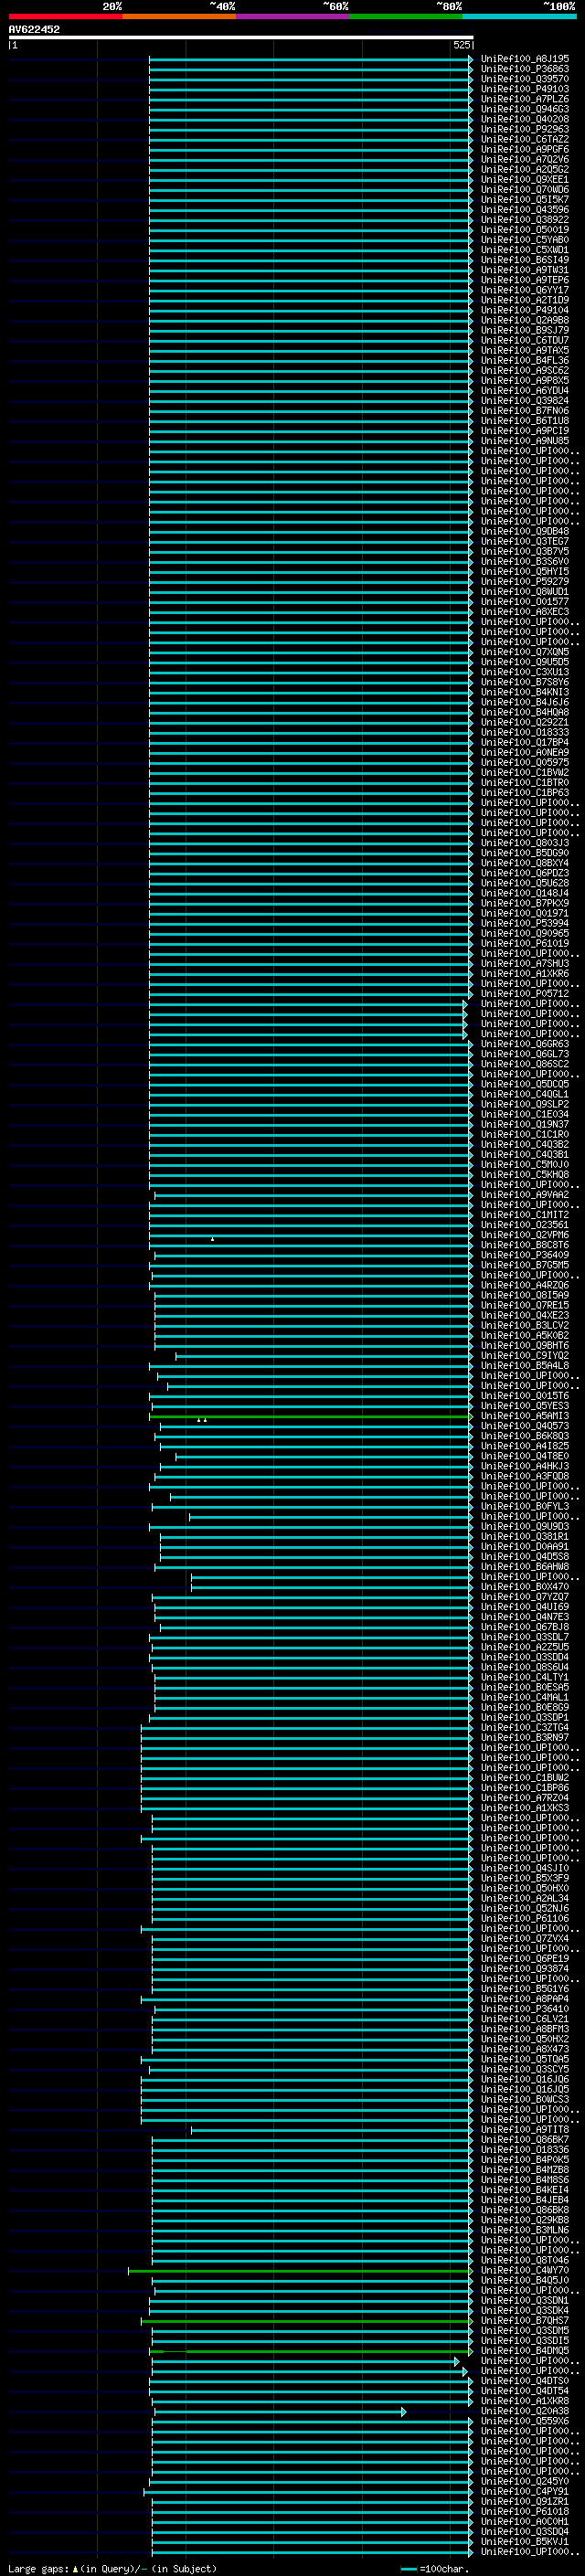585x2576 pixels.
Task: Open hit UniRef100_Q39570
Action: pyautogui.click(x=525, y=79)
